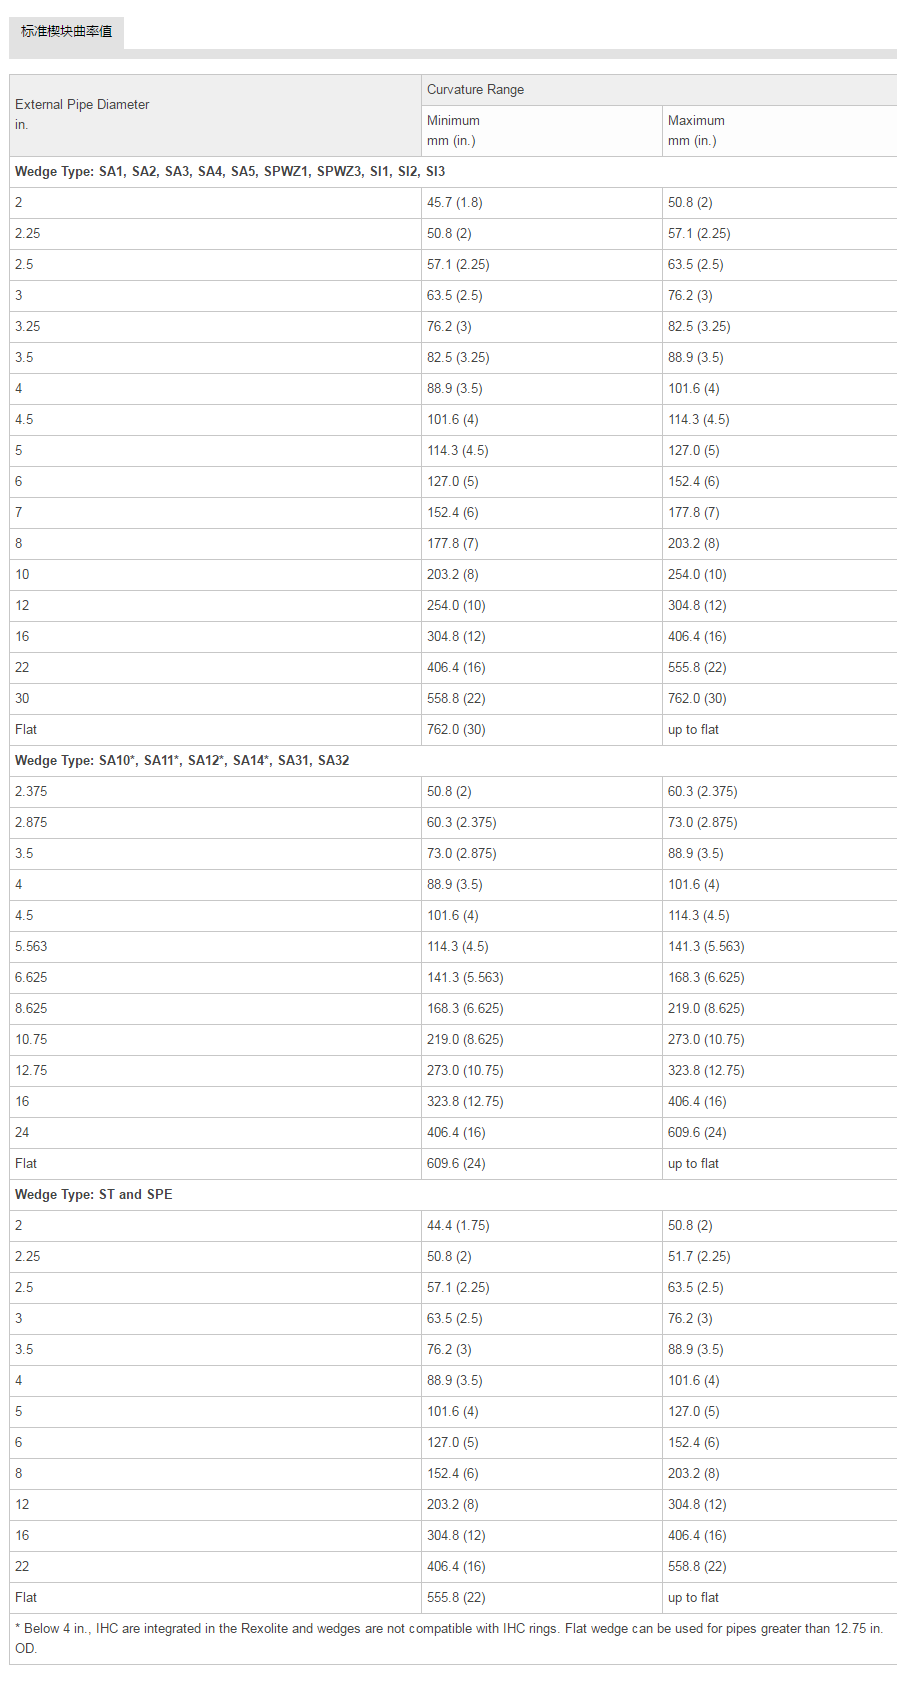Image resolution: width=897 pixels, height=1685 pixels.
Task: Select the Minimum mm (in.) column header
Action: (x=453, y=130)
